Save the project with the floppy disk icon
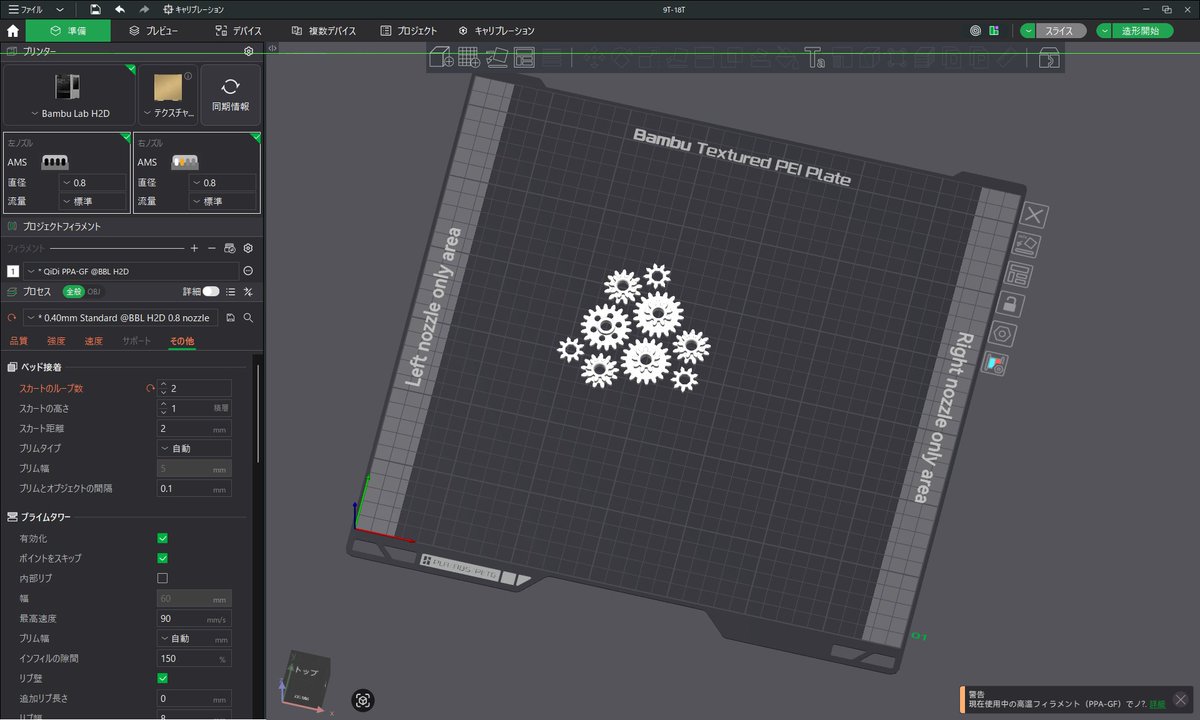1200x720 pixels. click(x=95, y=9)
